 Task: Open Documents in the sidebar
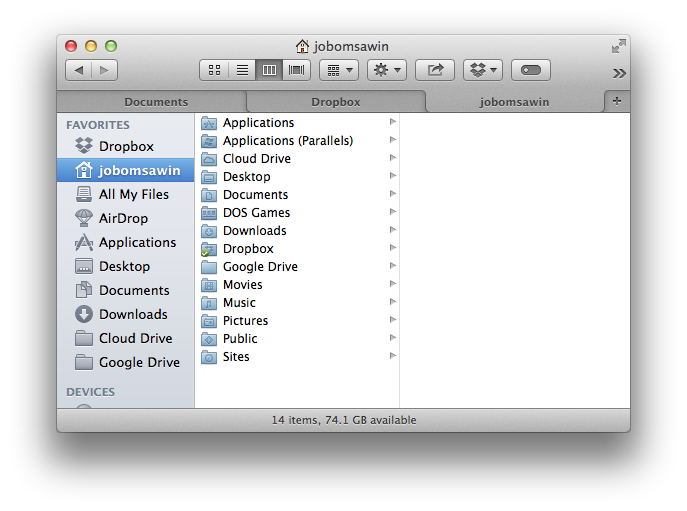(x=126, y=290)
